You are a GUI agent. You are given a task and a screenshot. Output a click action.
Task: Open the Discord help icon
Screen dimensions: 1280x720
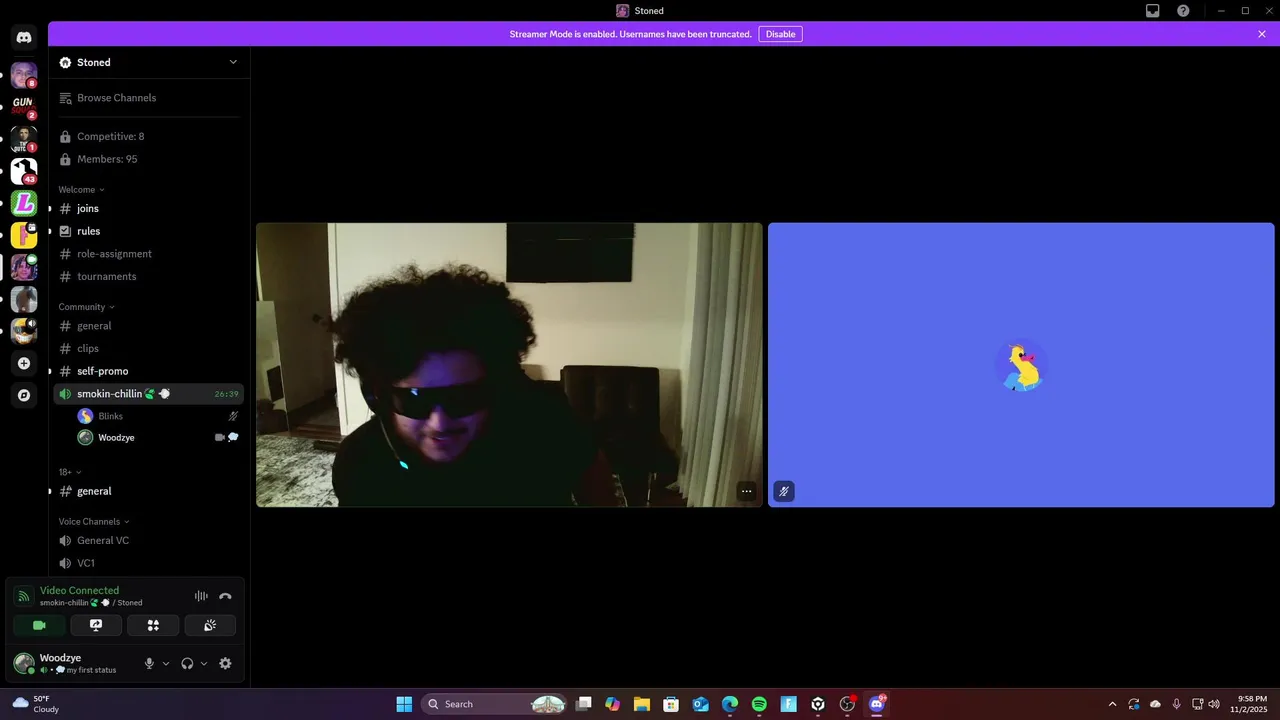pos(1184,11)
